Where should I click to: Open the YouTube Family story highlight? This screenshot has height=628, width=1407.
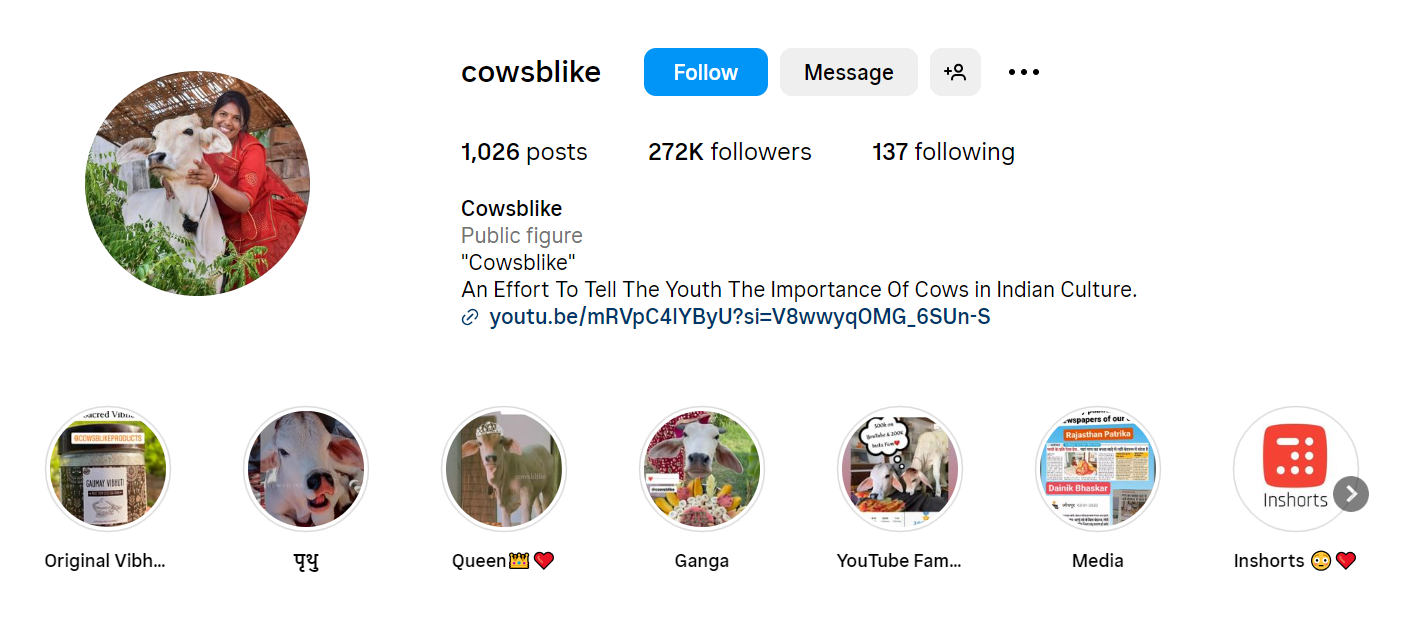(x=900, y=469)
